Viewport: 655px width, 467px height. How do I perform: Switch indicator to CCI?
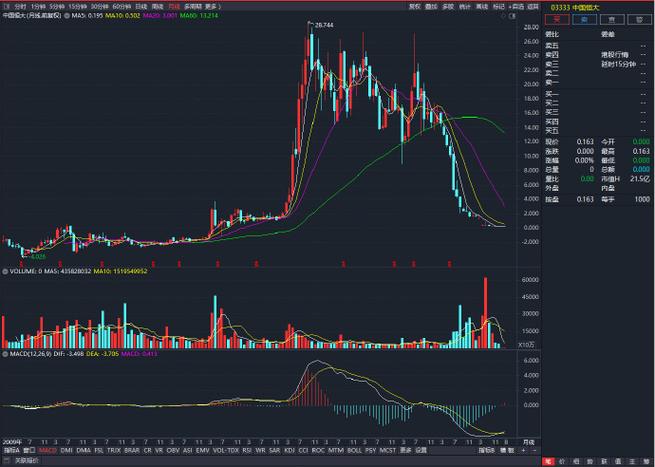click(x=303, y=450)
